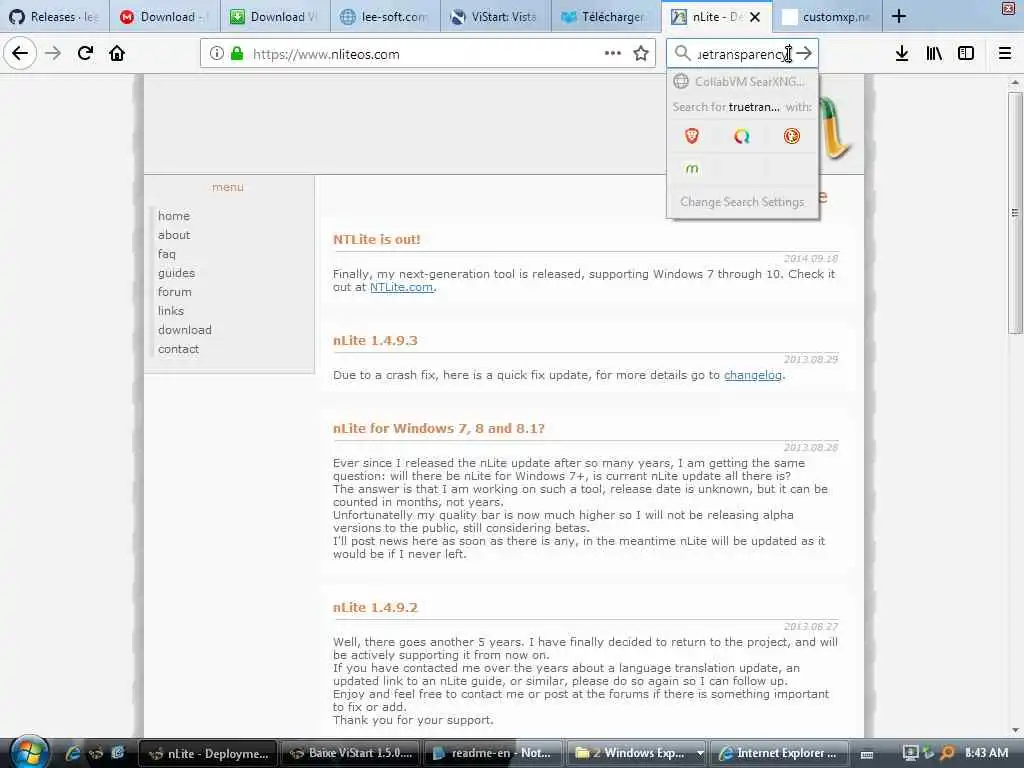The image size is (1024, 768).
Task: Search with the DuckDuckGo engine icon
Action: (792, 136)
